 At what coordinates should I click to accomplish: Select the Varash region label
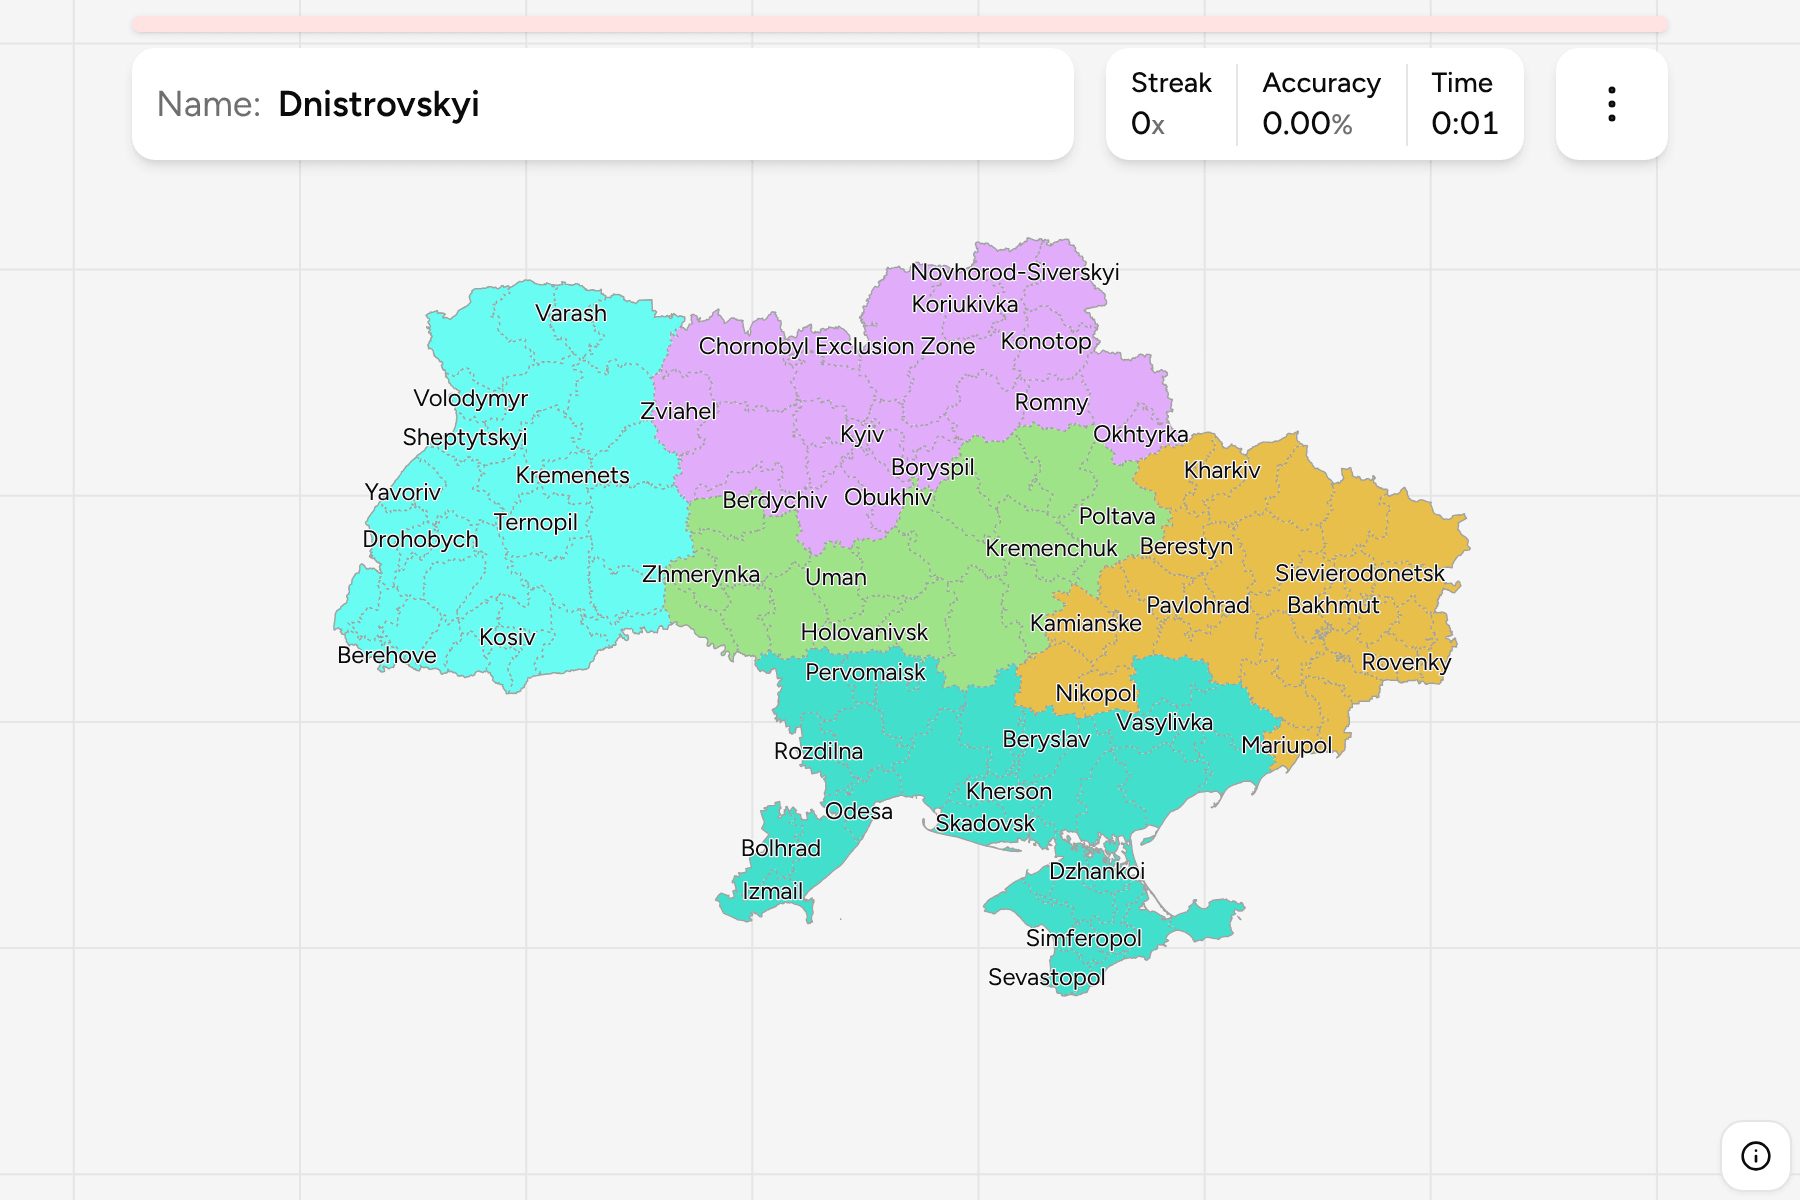pyautogui.click(x=571, y=313)
